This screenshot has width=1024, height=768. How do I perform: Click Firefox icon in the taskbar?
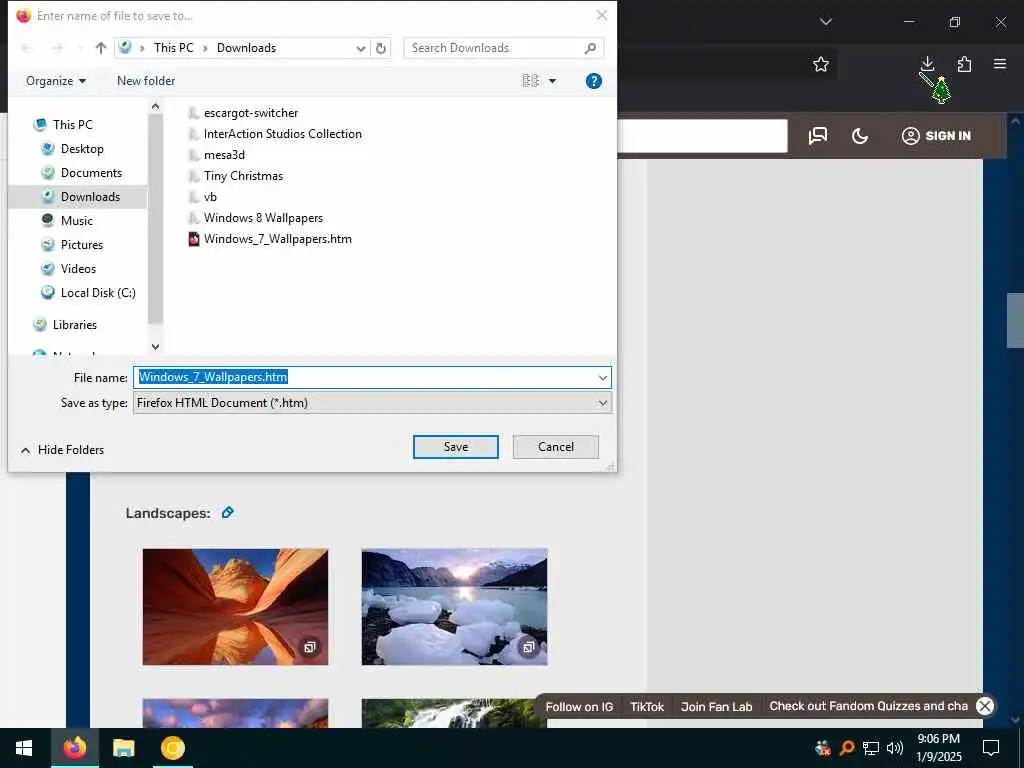coord(74,748)
